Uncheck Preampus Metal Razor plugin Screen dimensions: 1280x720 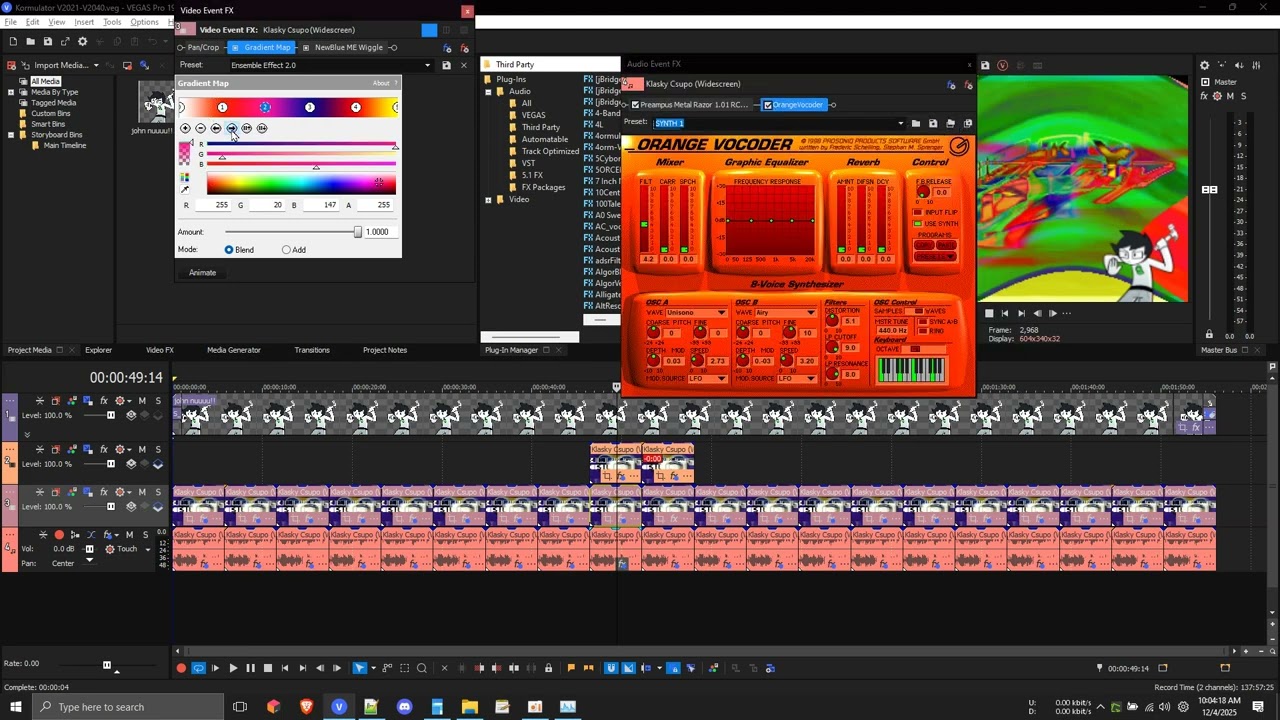point(635,104)
